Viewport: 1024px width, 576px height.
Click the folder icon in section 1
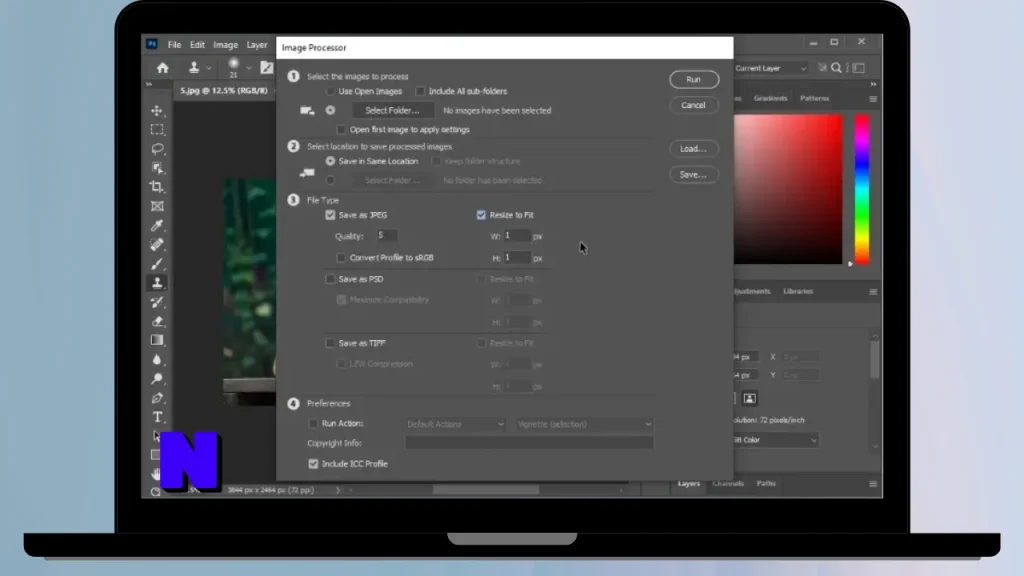pyautogui.click(x=307, y=110)
